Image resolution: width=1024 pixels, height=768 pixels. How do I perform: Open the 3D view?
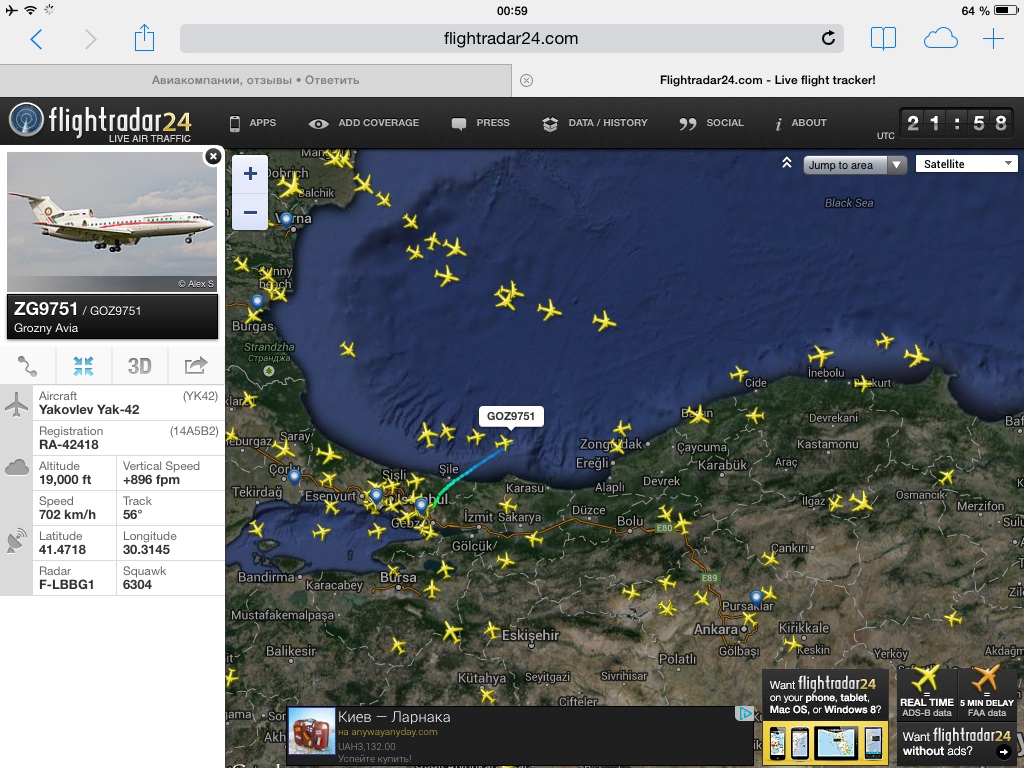140,366
